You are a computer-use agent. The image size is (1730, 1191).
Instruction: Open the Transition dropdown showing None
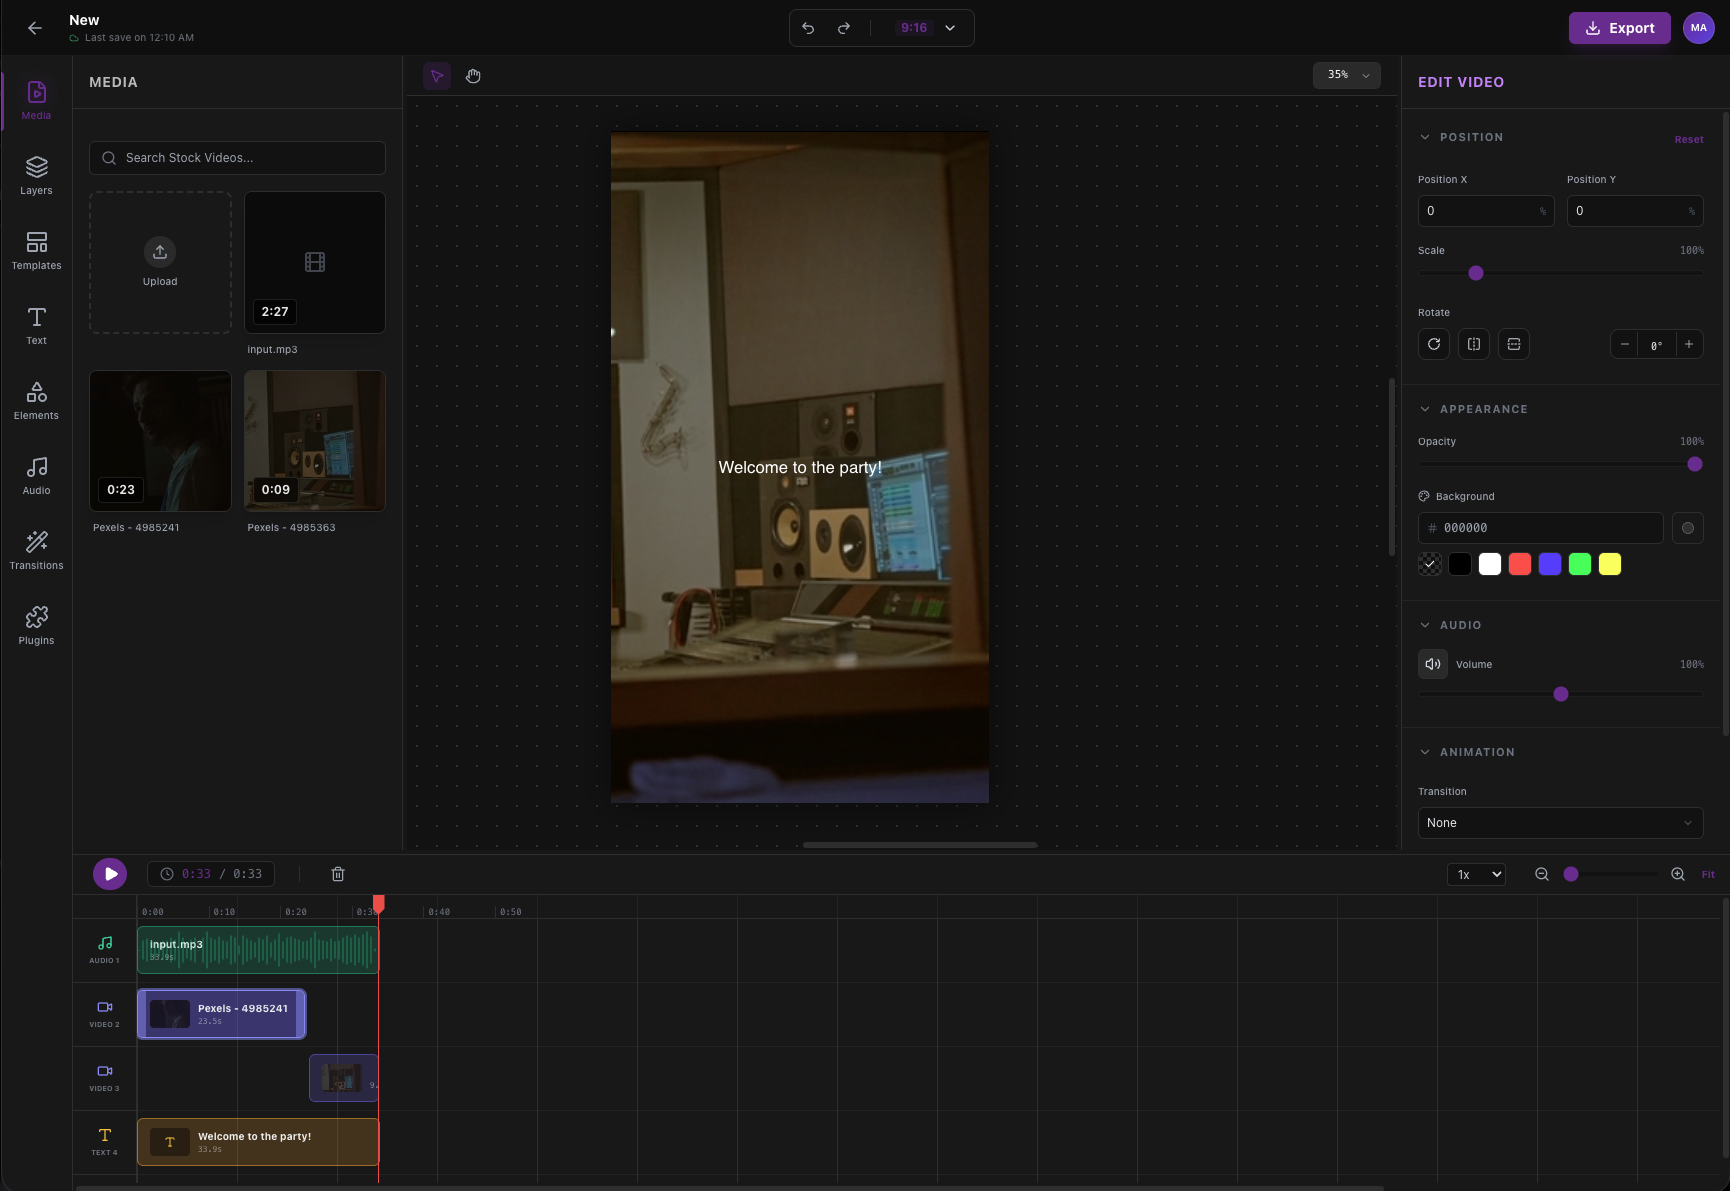pos(1560,823)
